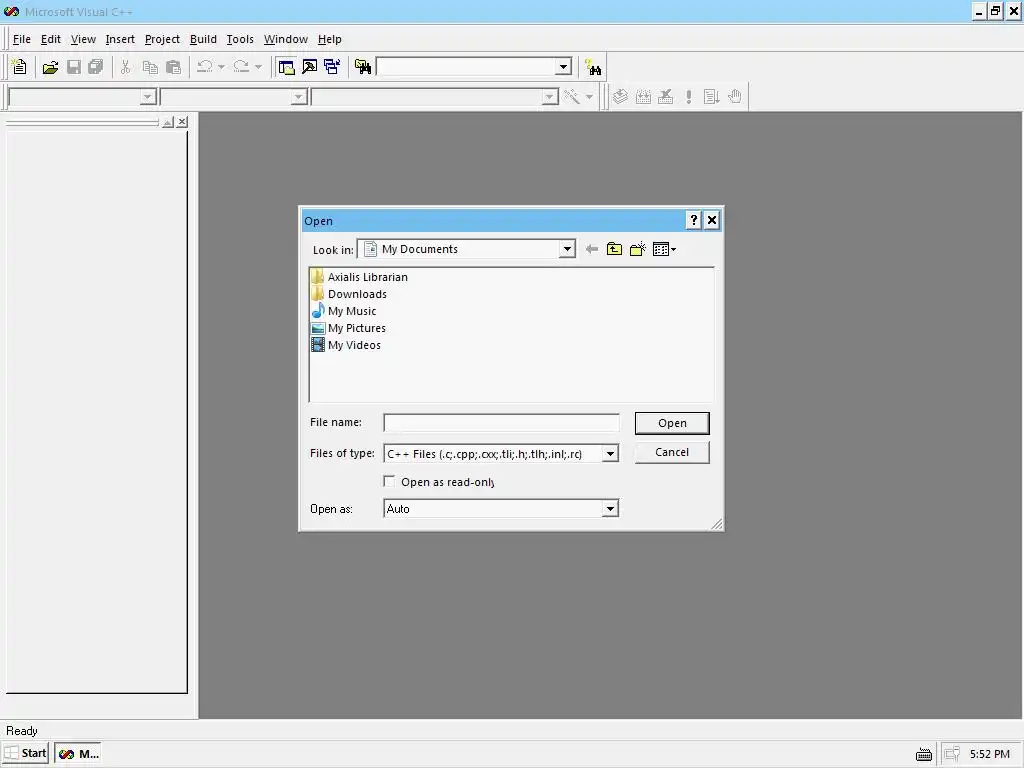Toggle the Workspace window icon
This screenshot has height=768, width=1024.
tap(286, 67)
